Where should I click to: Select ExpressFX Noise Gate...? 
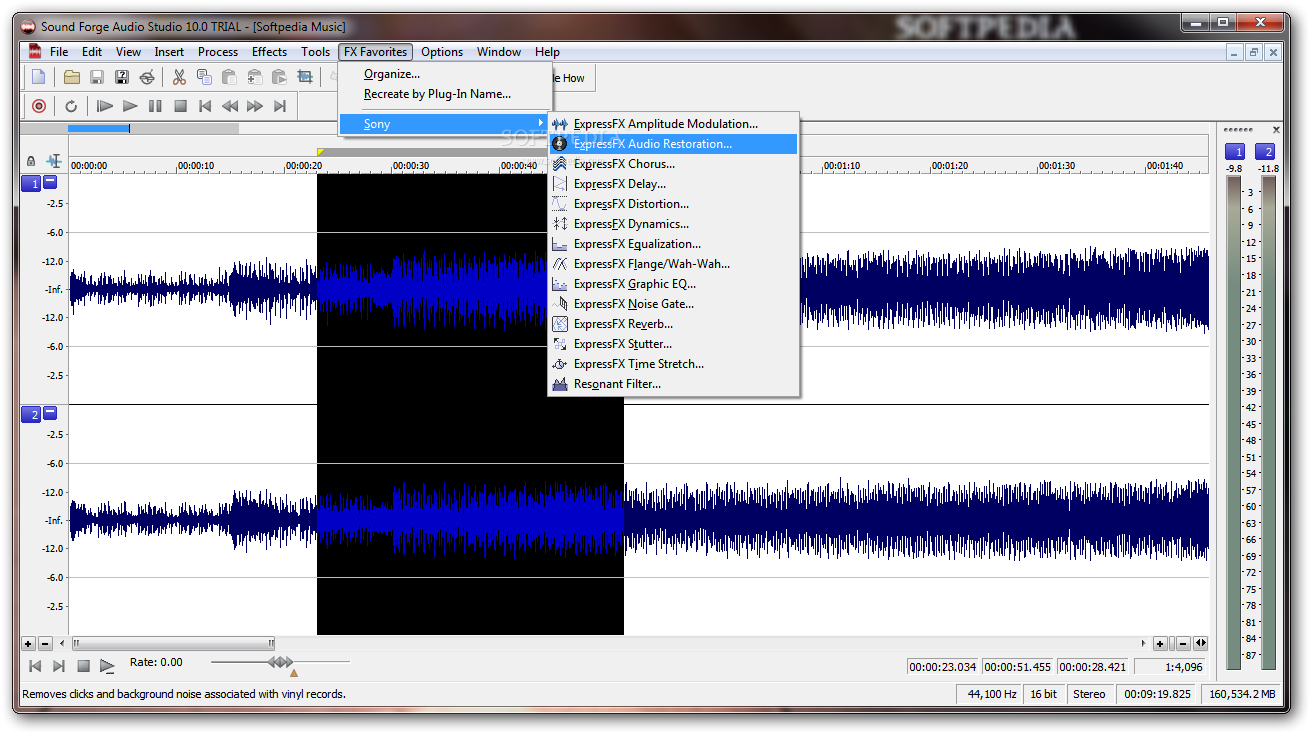tap(673, 304)
